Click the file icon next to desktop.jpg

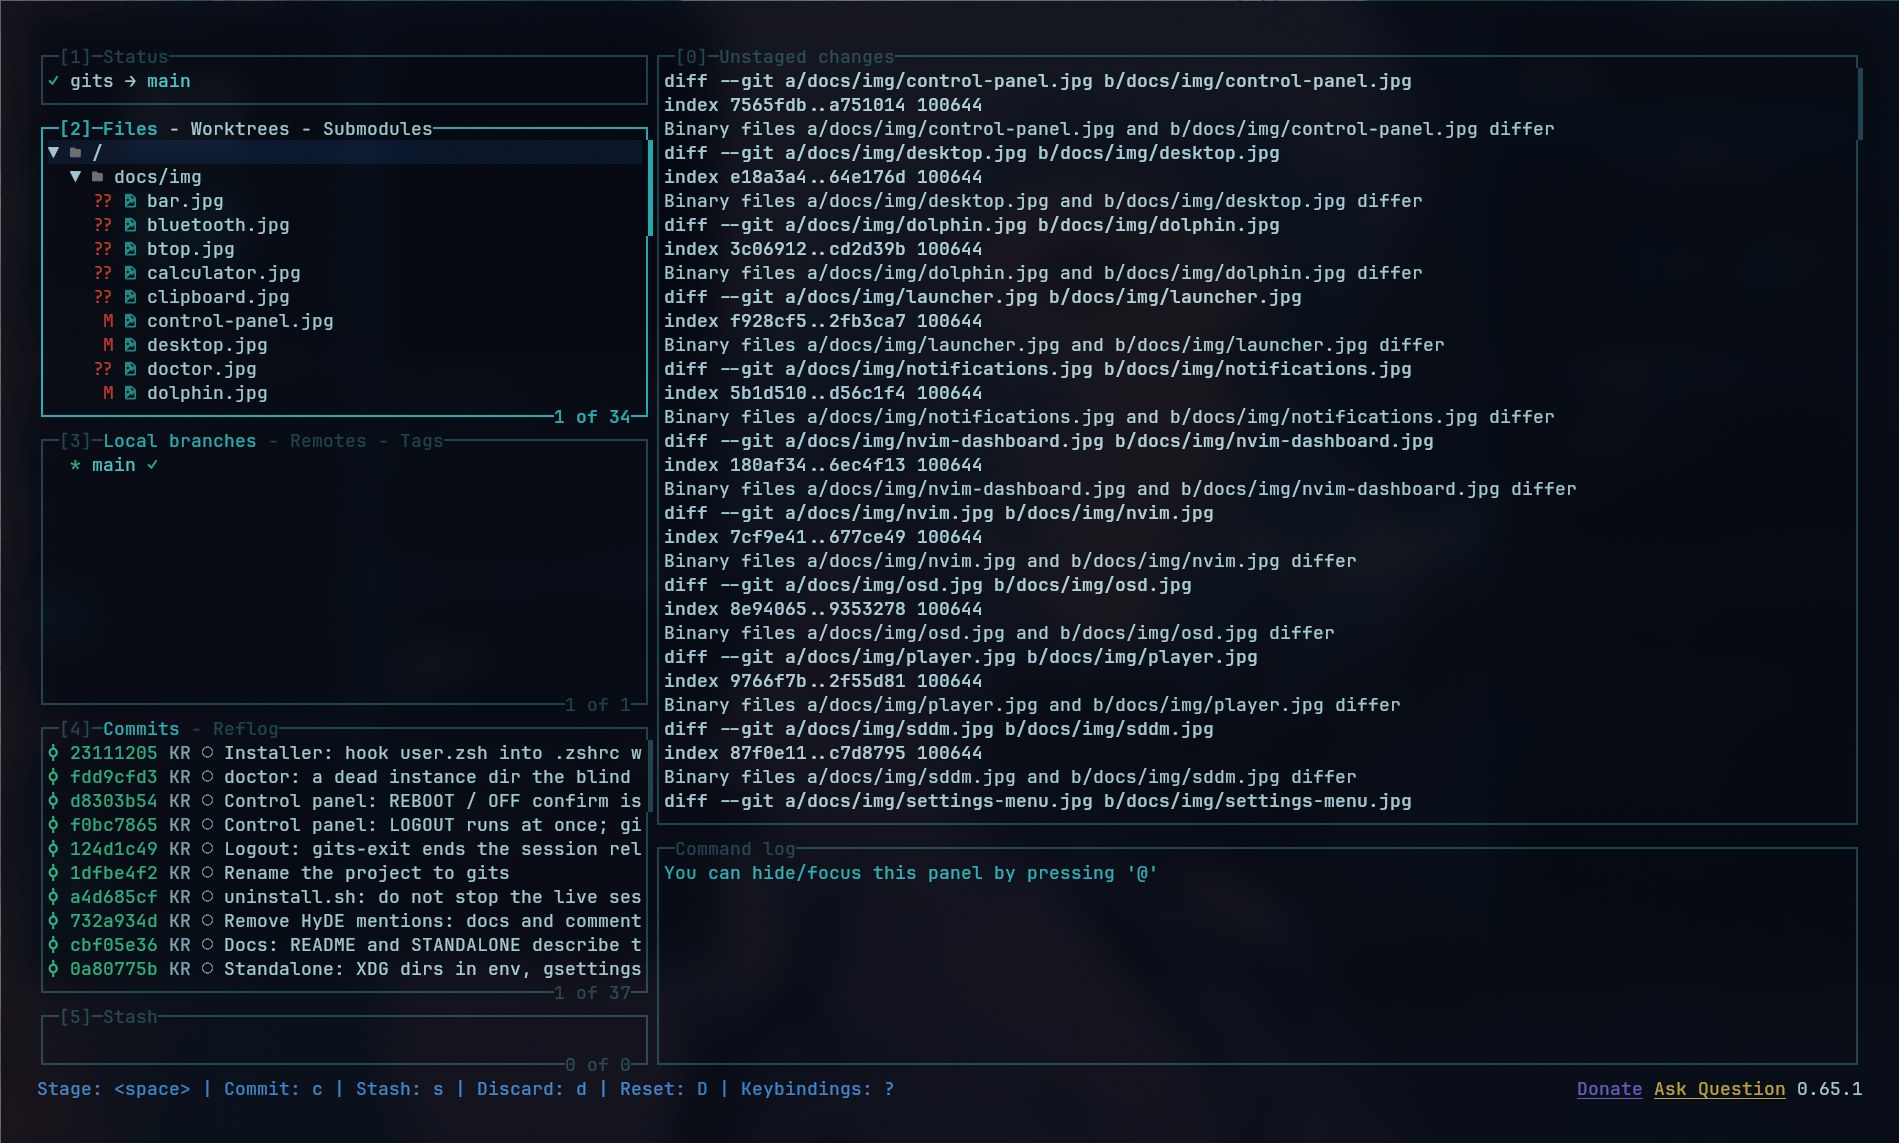pyautogui.click(x=130, y=345)
